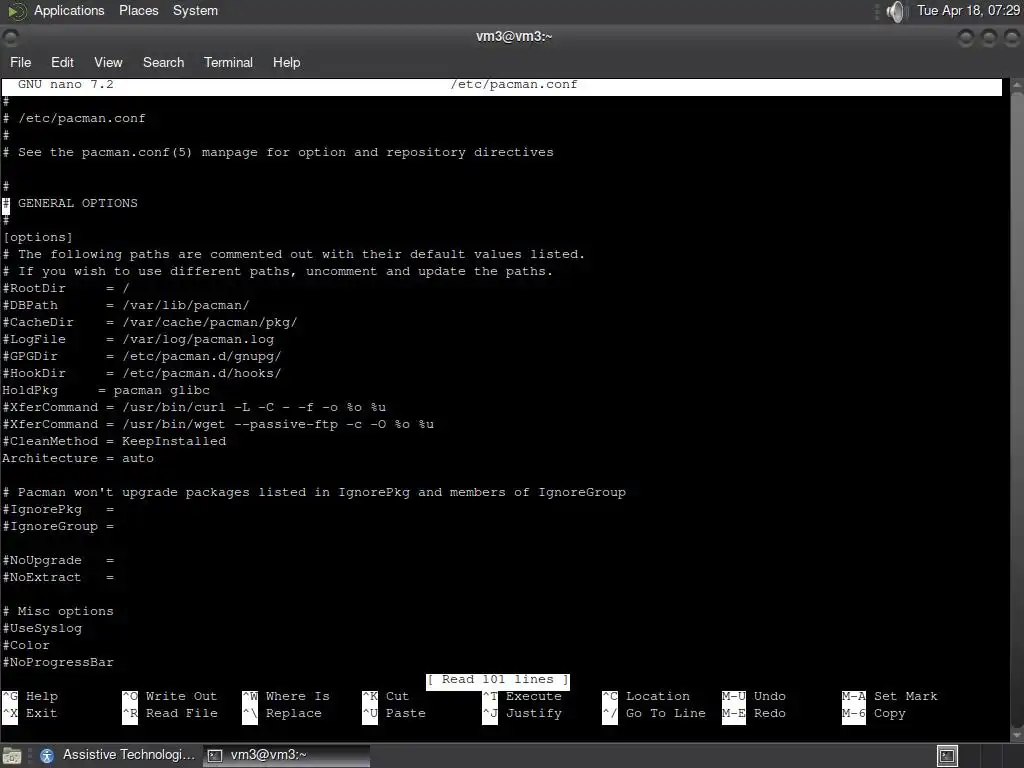Screen dimensions: 1024x768
Task: Click the M-6 Copy shortcut label
Action: pos(874,713)
